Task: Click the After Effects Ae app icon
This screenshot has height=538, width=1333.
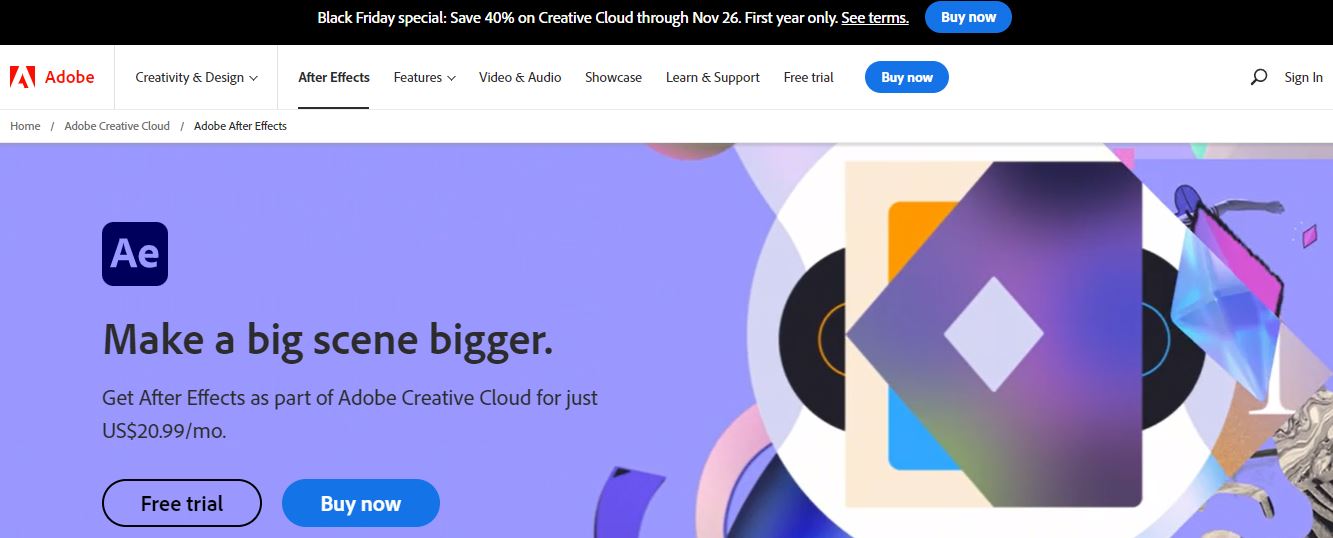Action: click(x=135, y=254)
